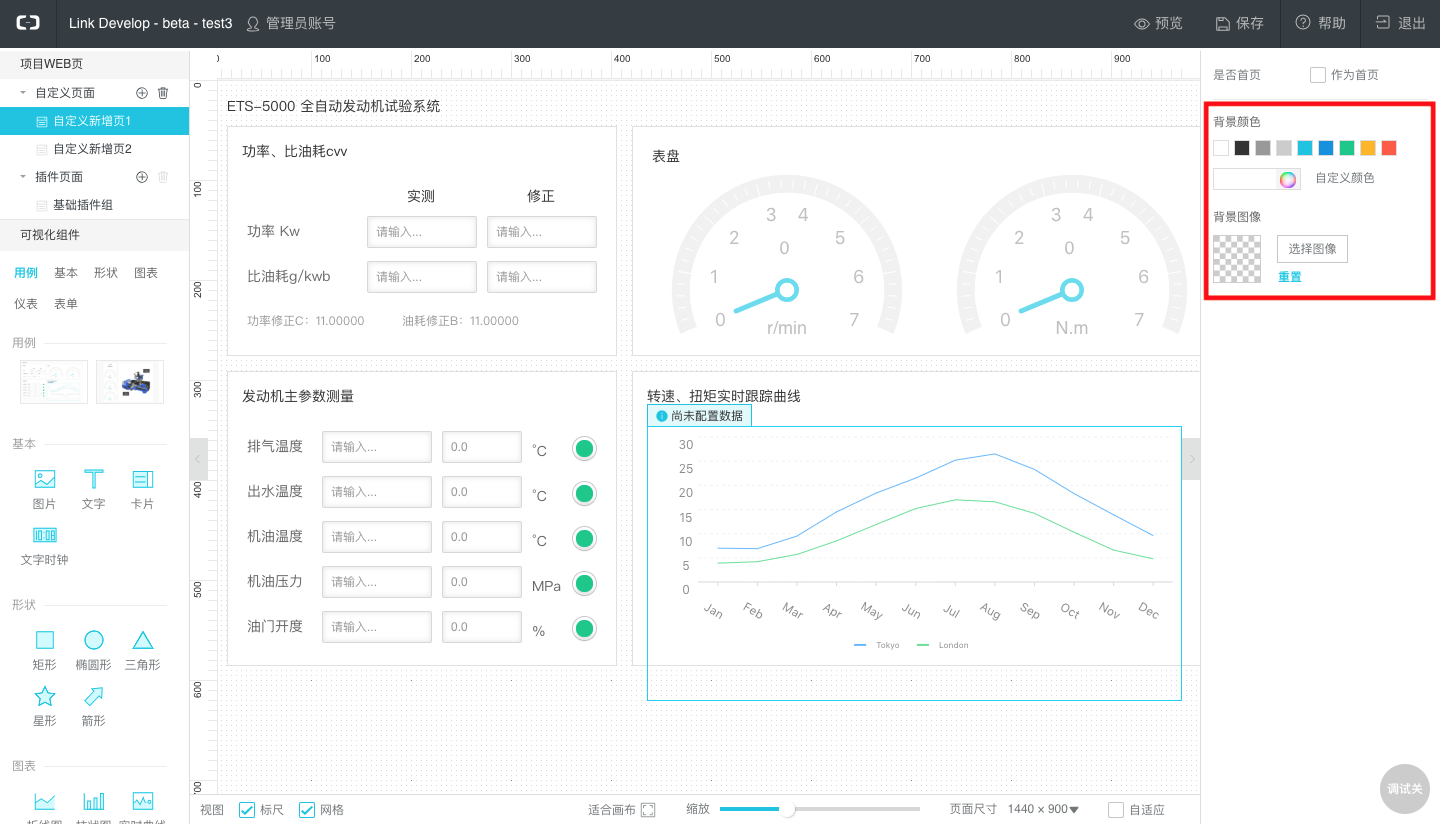1440x824 pixels.
Task: Switch to the 图表 tab
Action: [x=146, y=273]
